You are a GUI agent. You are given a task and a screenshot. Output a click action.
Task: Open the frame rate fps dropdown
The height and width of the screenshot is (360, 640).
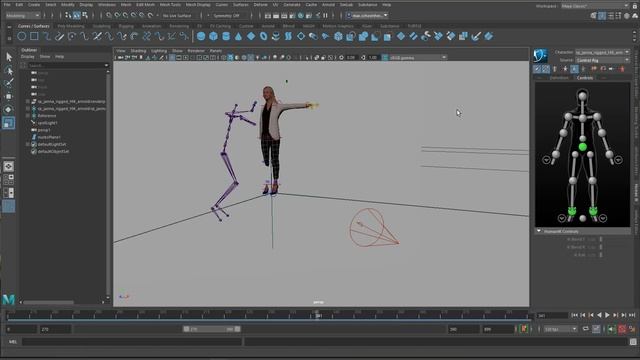click(560, 329)
